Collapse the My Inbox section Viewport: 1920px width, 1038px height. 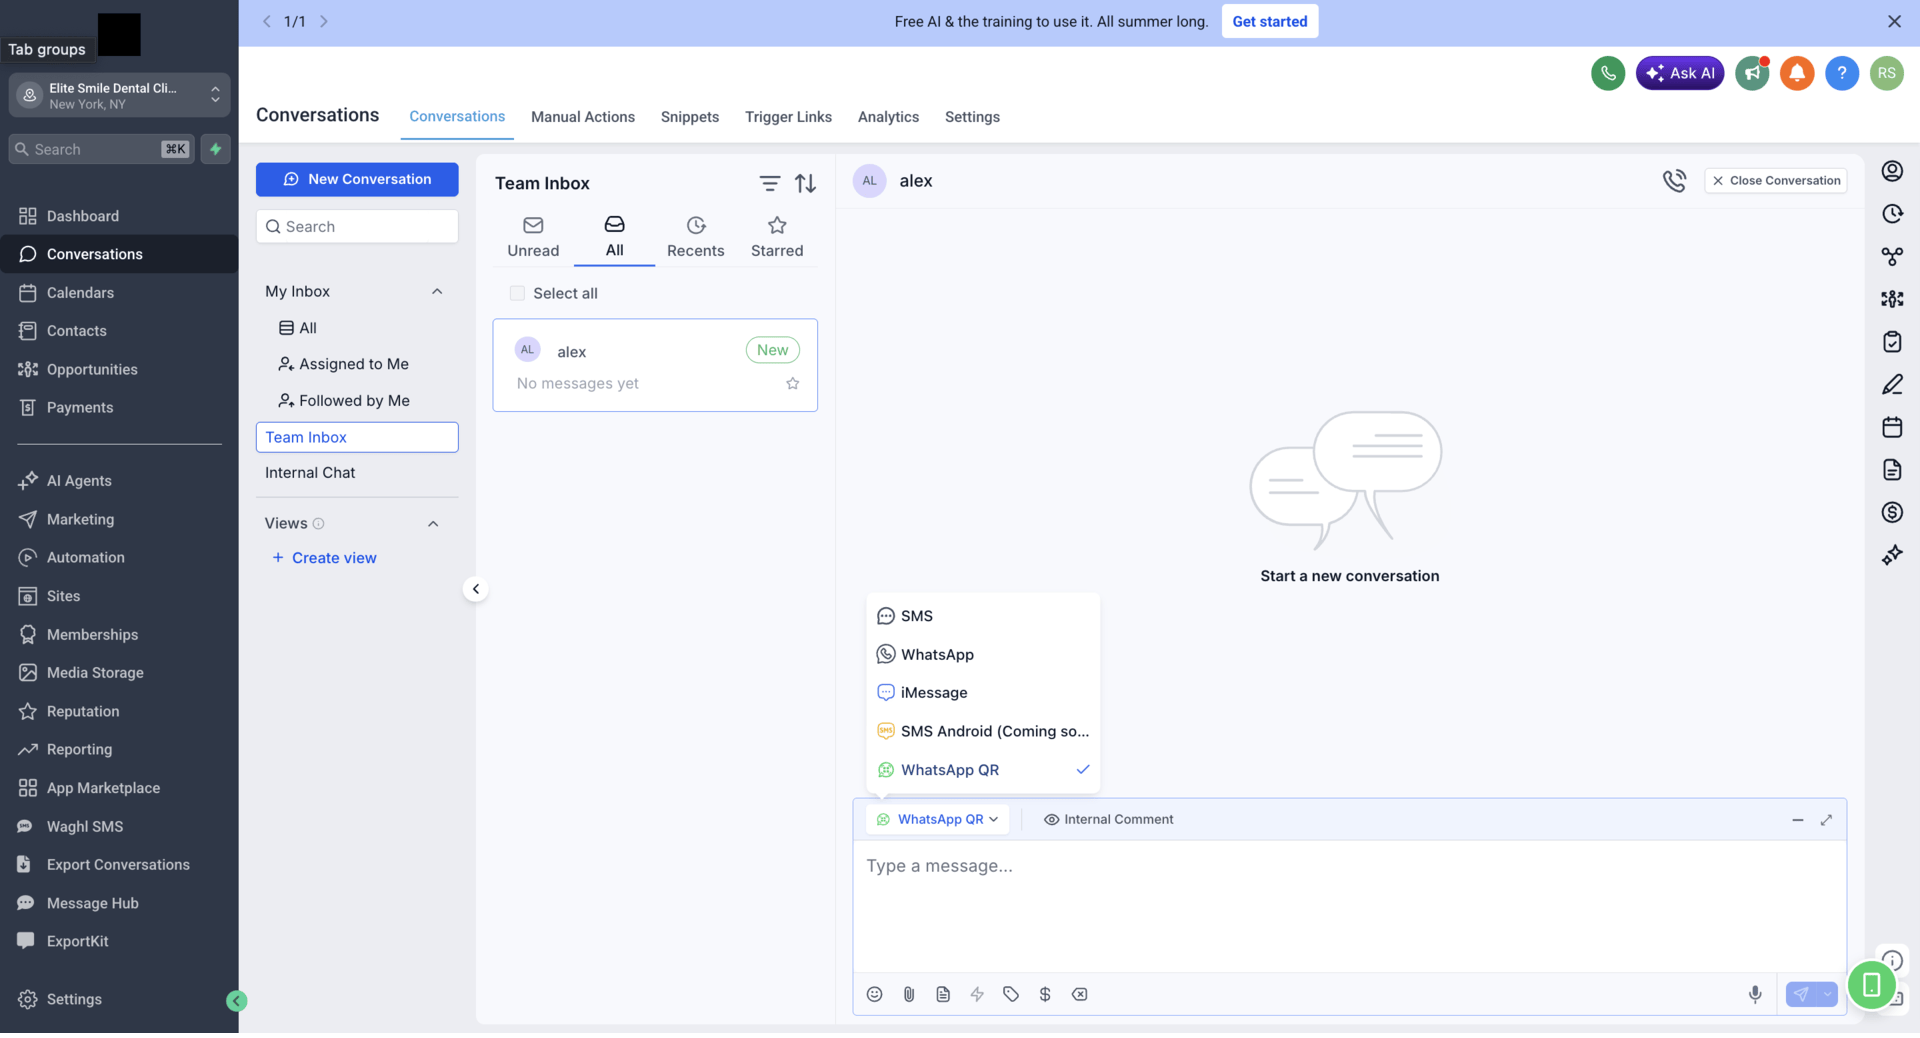pyautogui.click(x=437, y=291)
